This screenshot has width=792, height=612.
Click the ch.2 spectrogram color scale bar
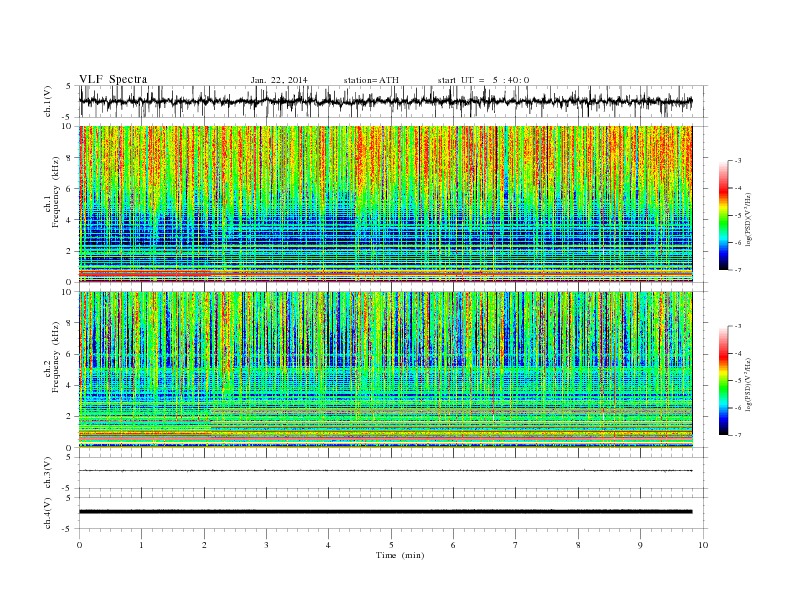point(723,380)
